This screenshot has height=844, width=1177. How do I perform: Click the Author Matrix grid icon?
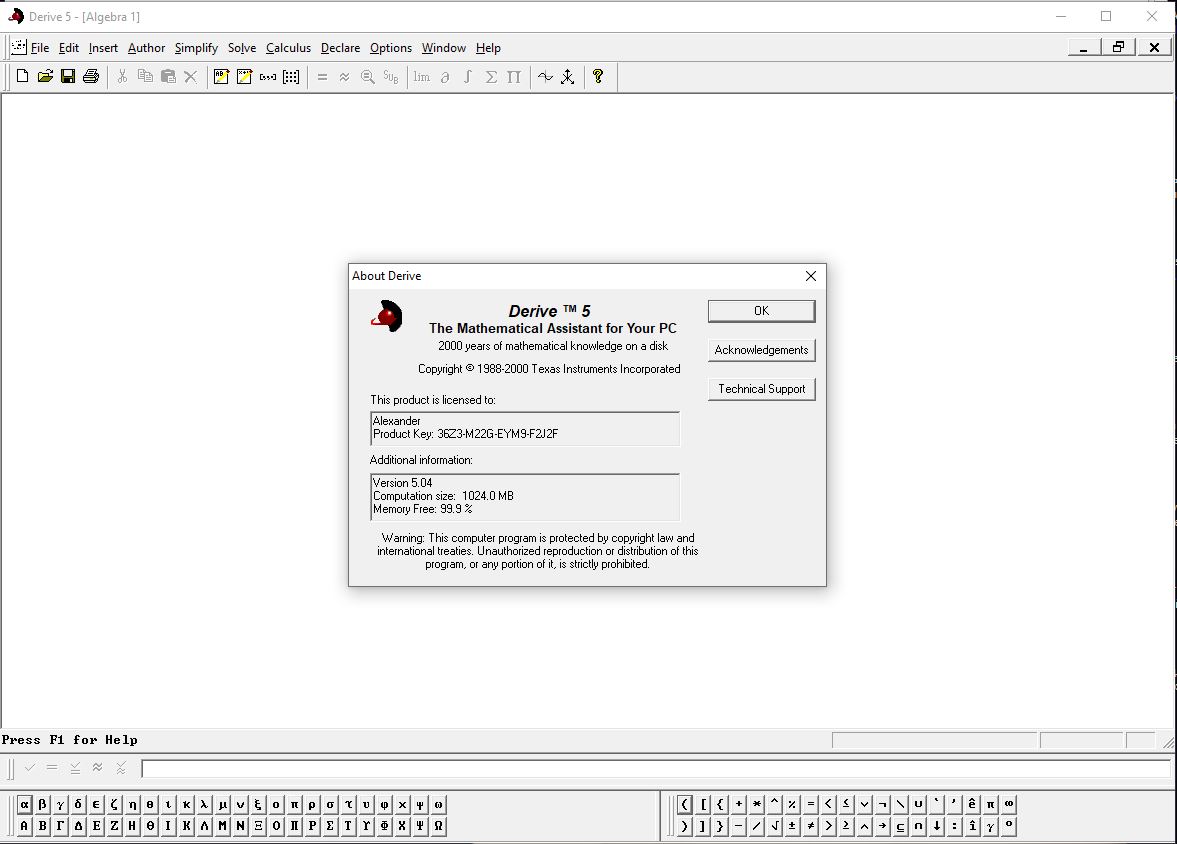tap(291, 77)
